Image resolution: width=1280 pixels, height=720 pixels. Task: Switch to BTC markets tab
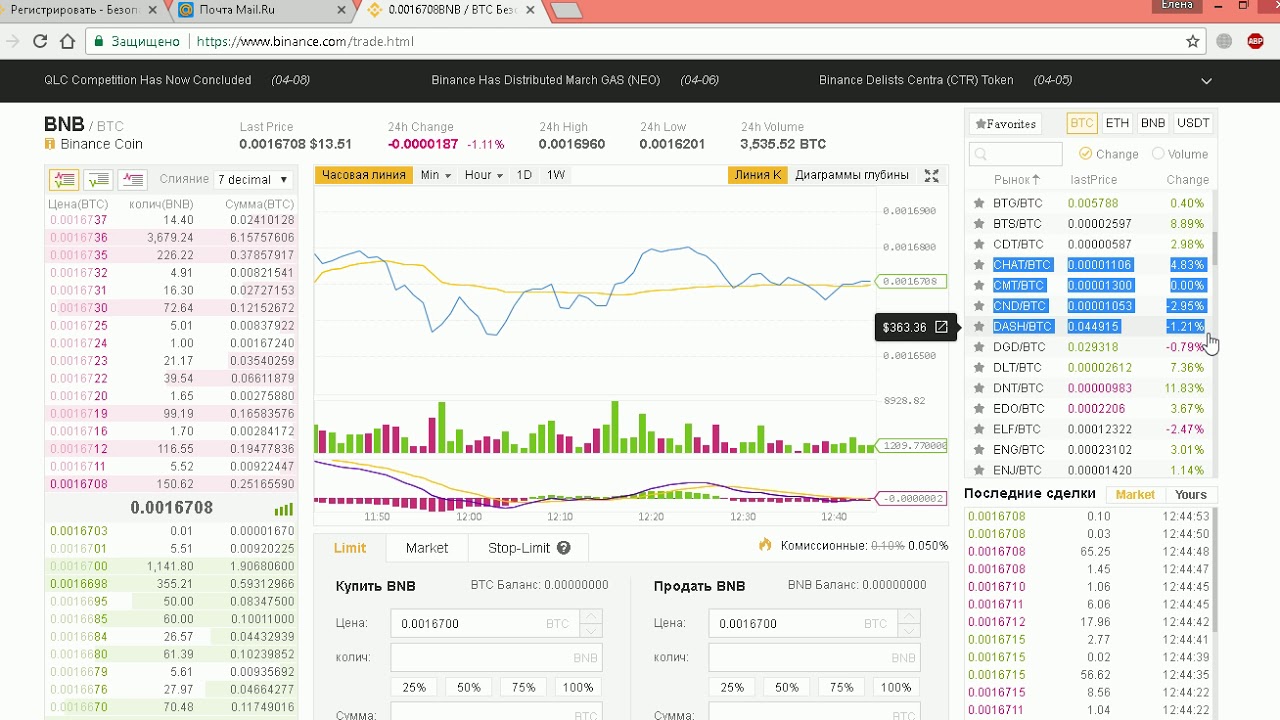[1081, 123]
